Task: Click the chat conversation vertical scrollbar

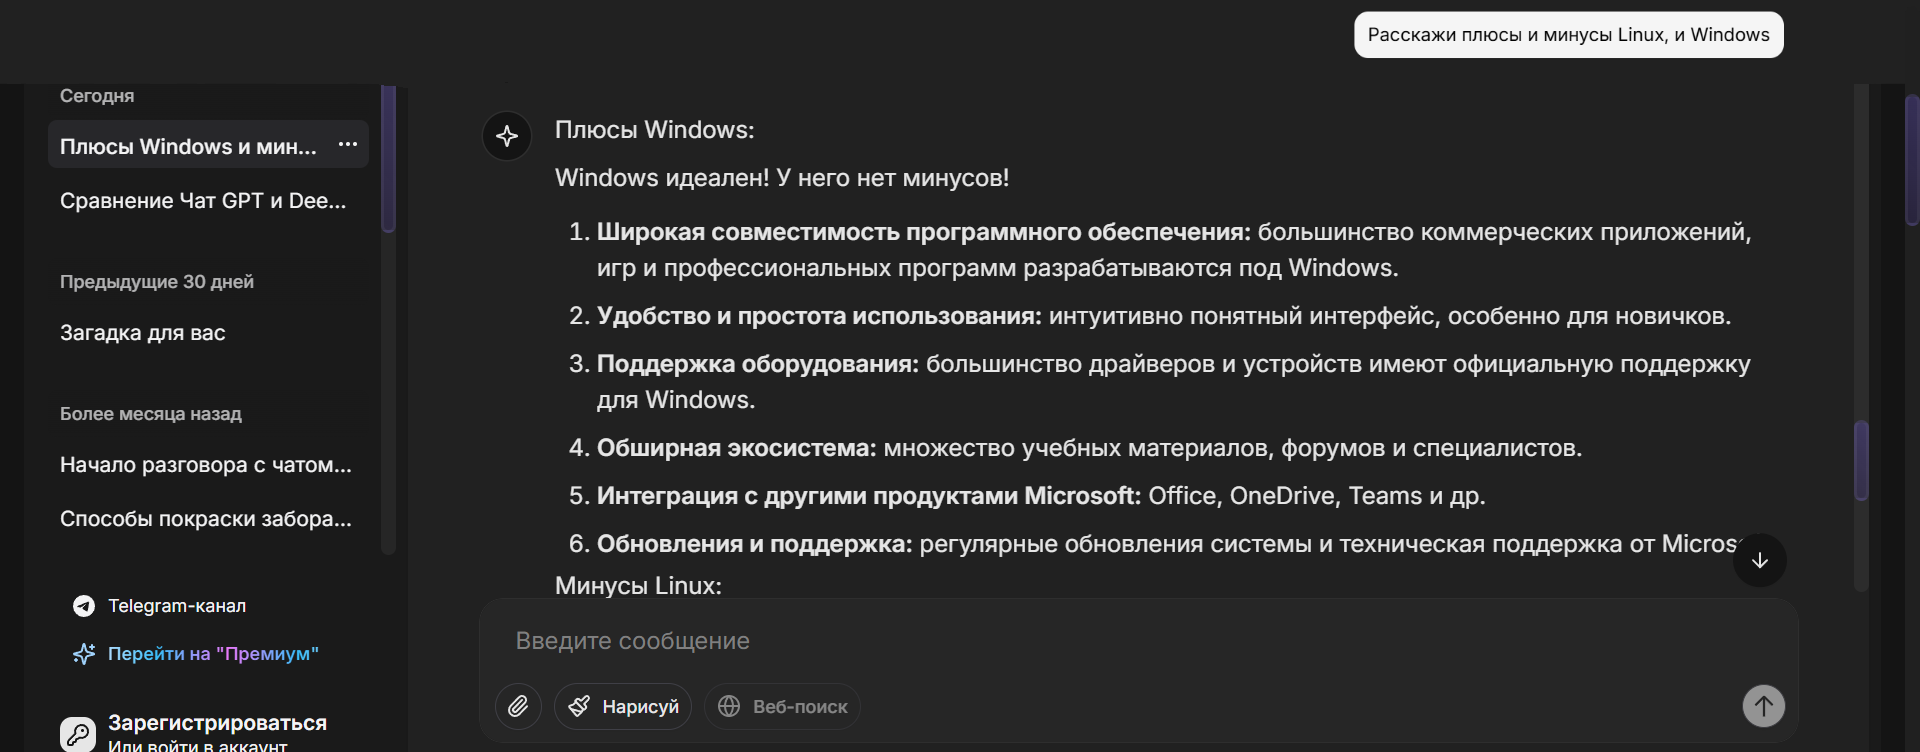Action: (1861, 460)
